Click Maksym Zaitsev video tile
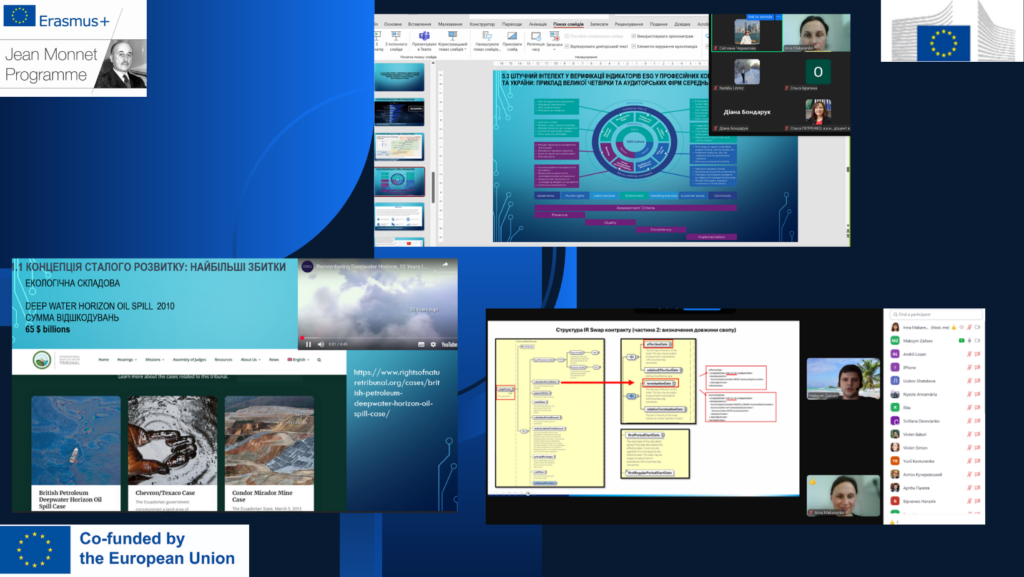This screenshot has width=1024, height=577. pyautogui.click(x=843, y=379)
